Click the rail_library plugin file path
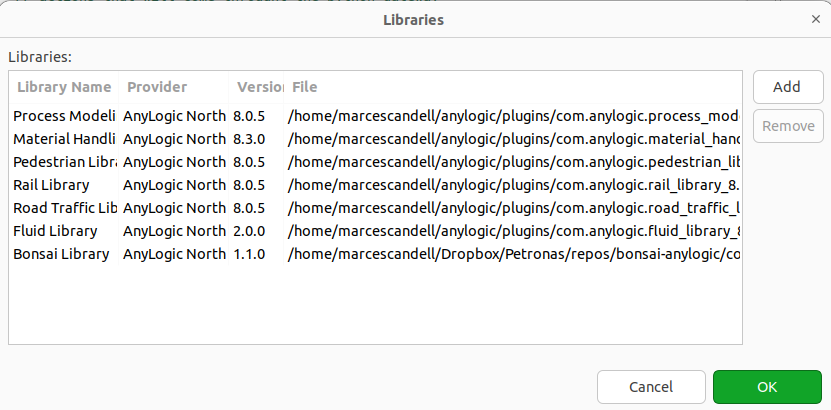This screenshot has width=831, height=410. pos(514,185)
